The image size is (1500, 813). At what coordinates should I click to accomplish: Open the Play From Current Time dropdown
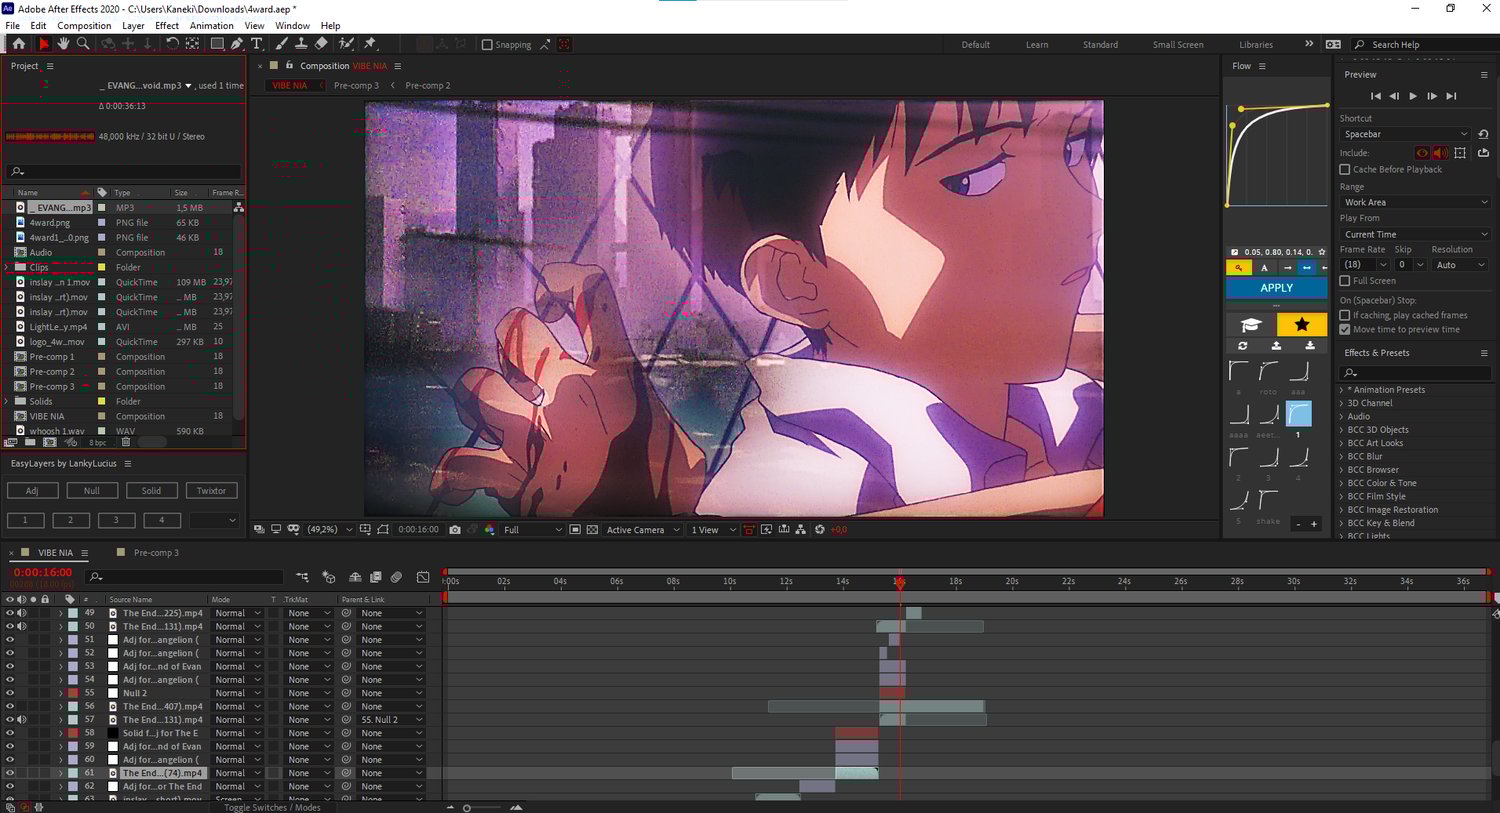coord(1415,235)
